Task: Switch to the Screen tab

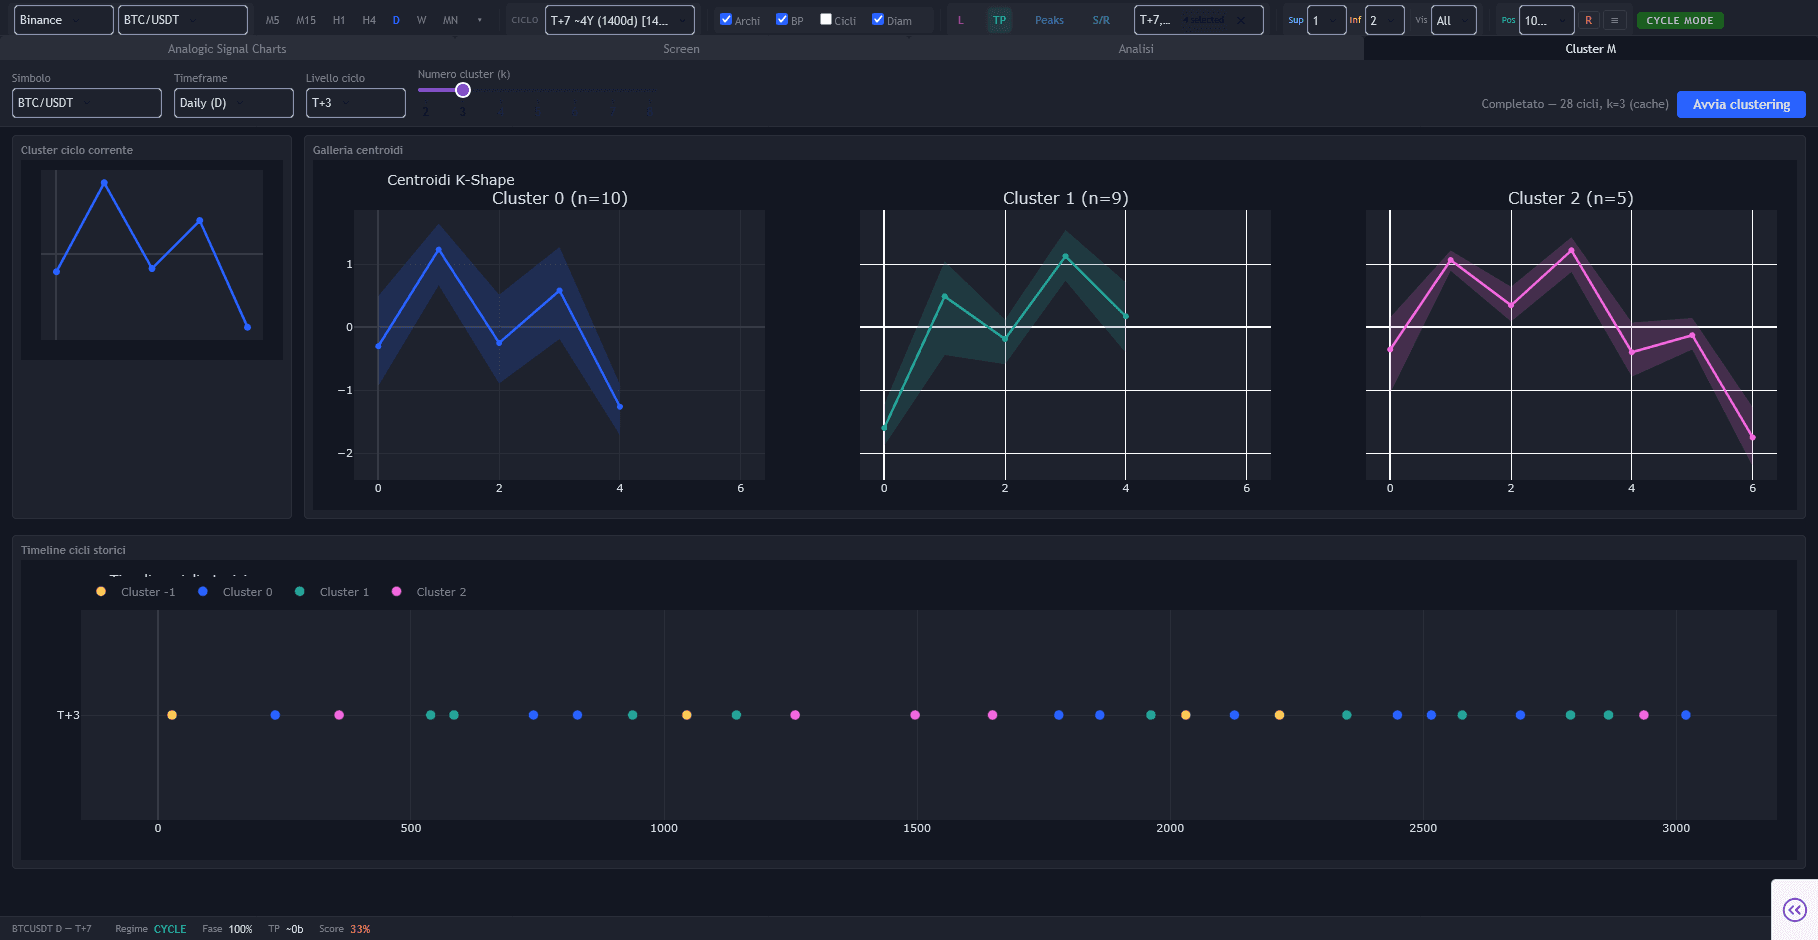Action: pyautogui.click(x=681, y=49)
